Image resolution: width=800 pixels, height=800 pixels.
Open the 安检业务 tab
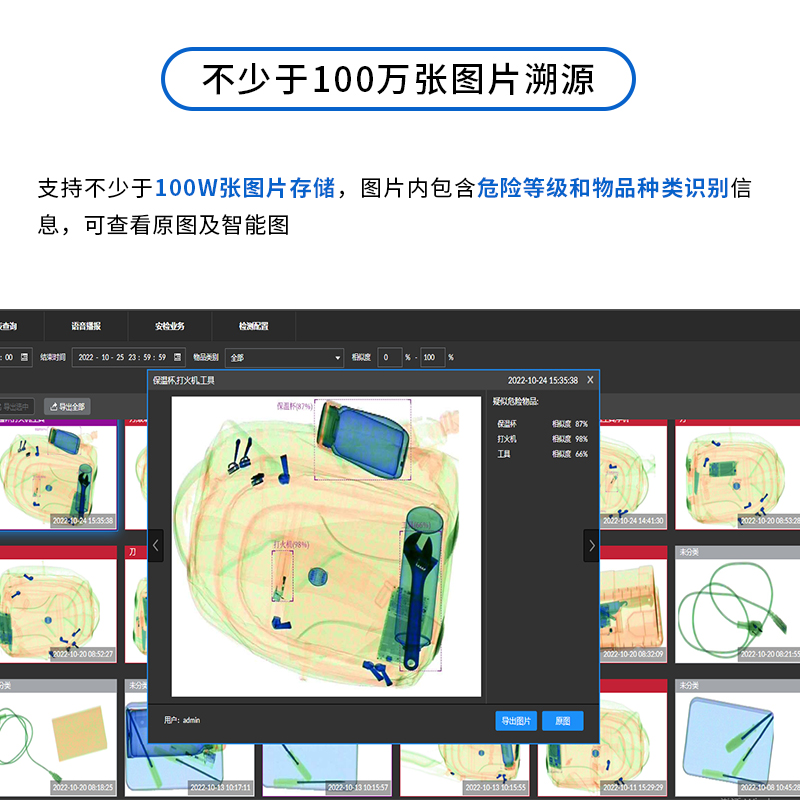click(x=169, y=326)
